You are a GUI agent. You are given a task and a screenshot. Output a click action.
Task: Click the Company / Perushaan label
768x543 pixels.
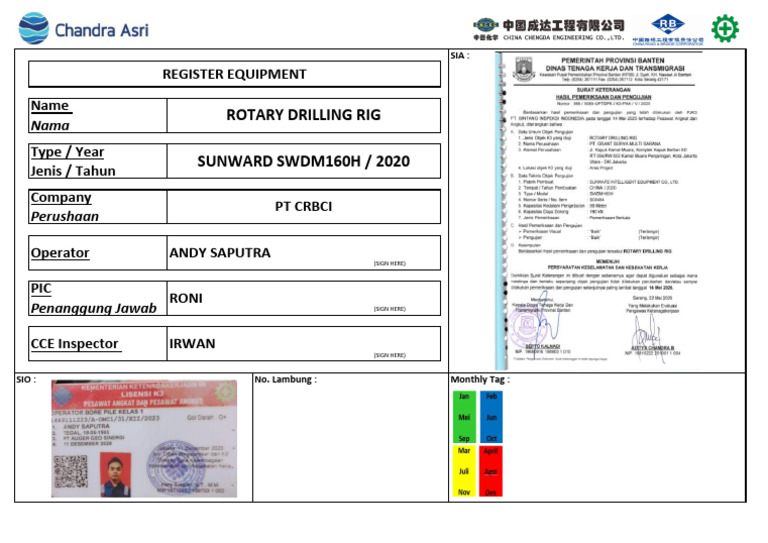tap(65, 207)
